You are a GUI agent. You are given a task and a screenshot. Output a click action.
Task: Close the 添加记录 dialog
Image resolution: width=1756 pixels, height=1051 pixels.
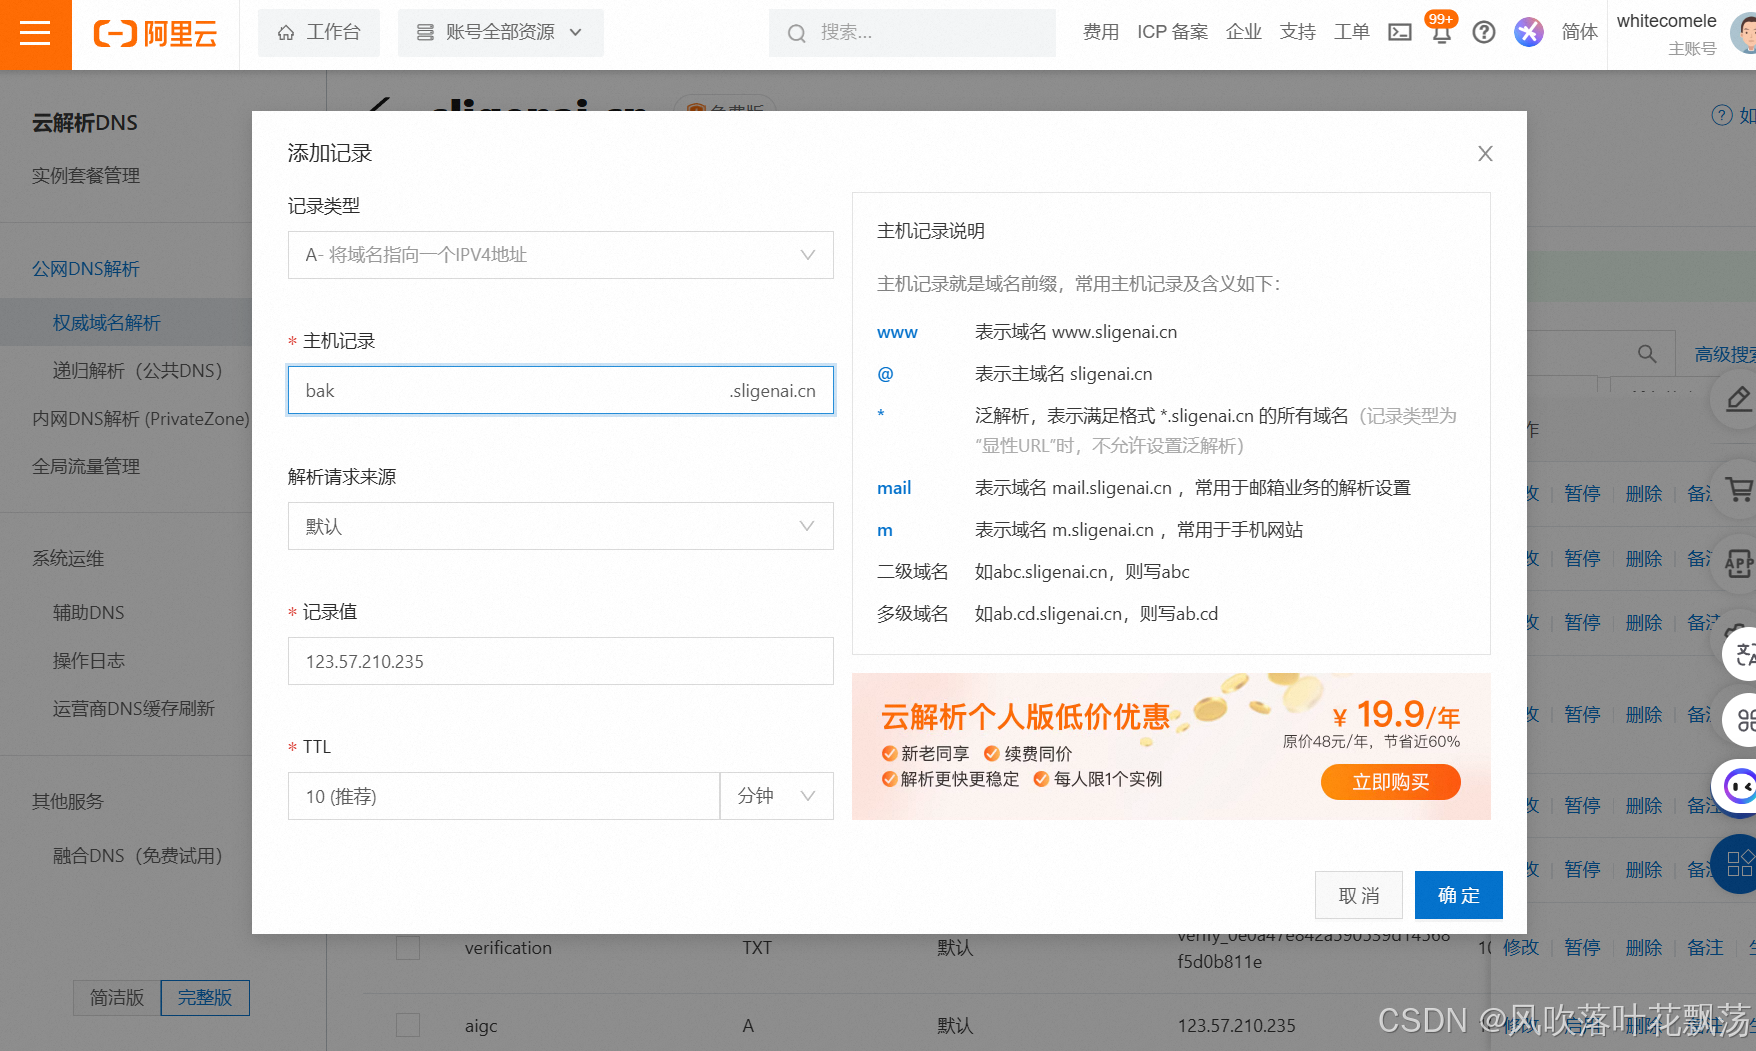pyautogui.click(x=1485, y=153)
